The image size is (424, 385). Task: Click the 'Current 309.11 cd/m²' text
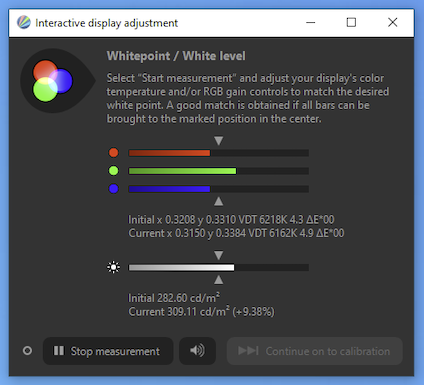[x=179, y=312]
